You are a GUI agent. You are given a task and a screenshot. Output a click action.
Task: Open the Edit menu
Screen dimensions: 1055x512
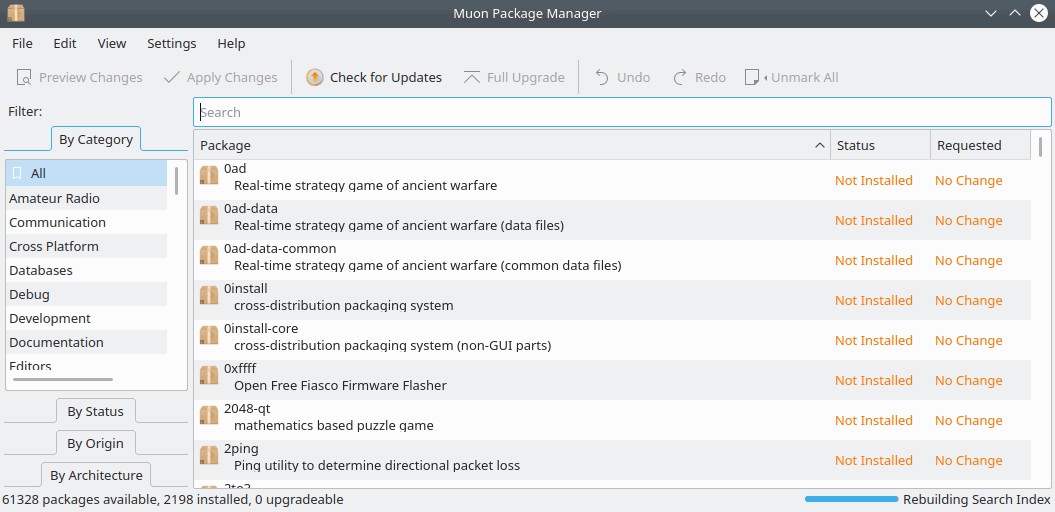coord(65,44)
